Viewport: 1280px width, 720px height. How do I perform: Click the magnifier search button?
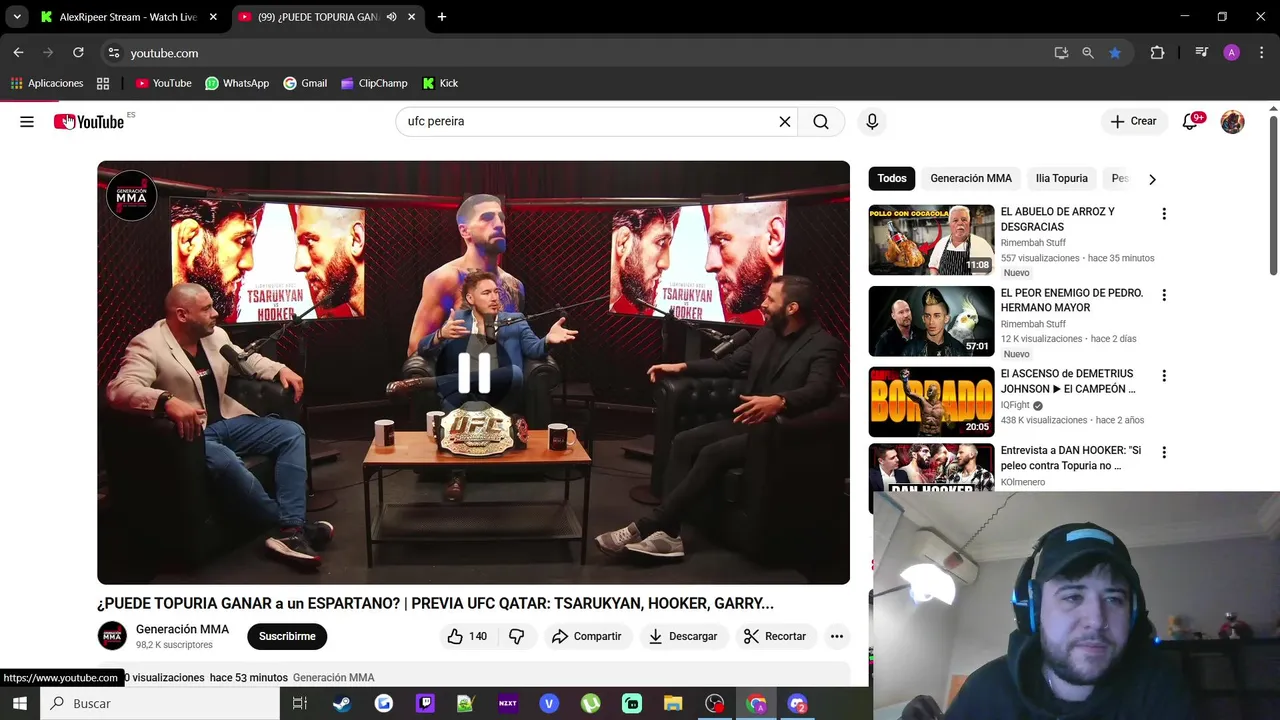(821, 122)
